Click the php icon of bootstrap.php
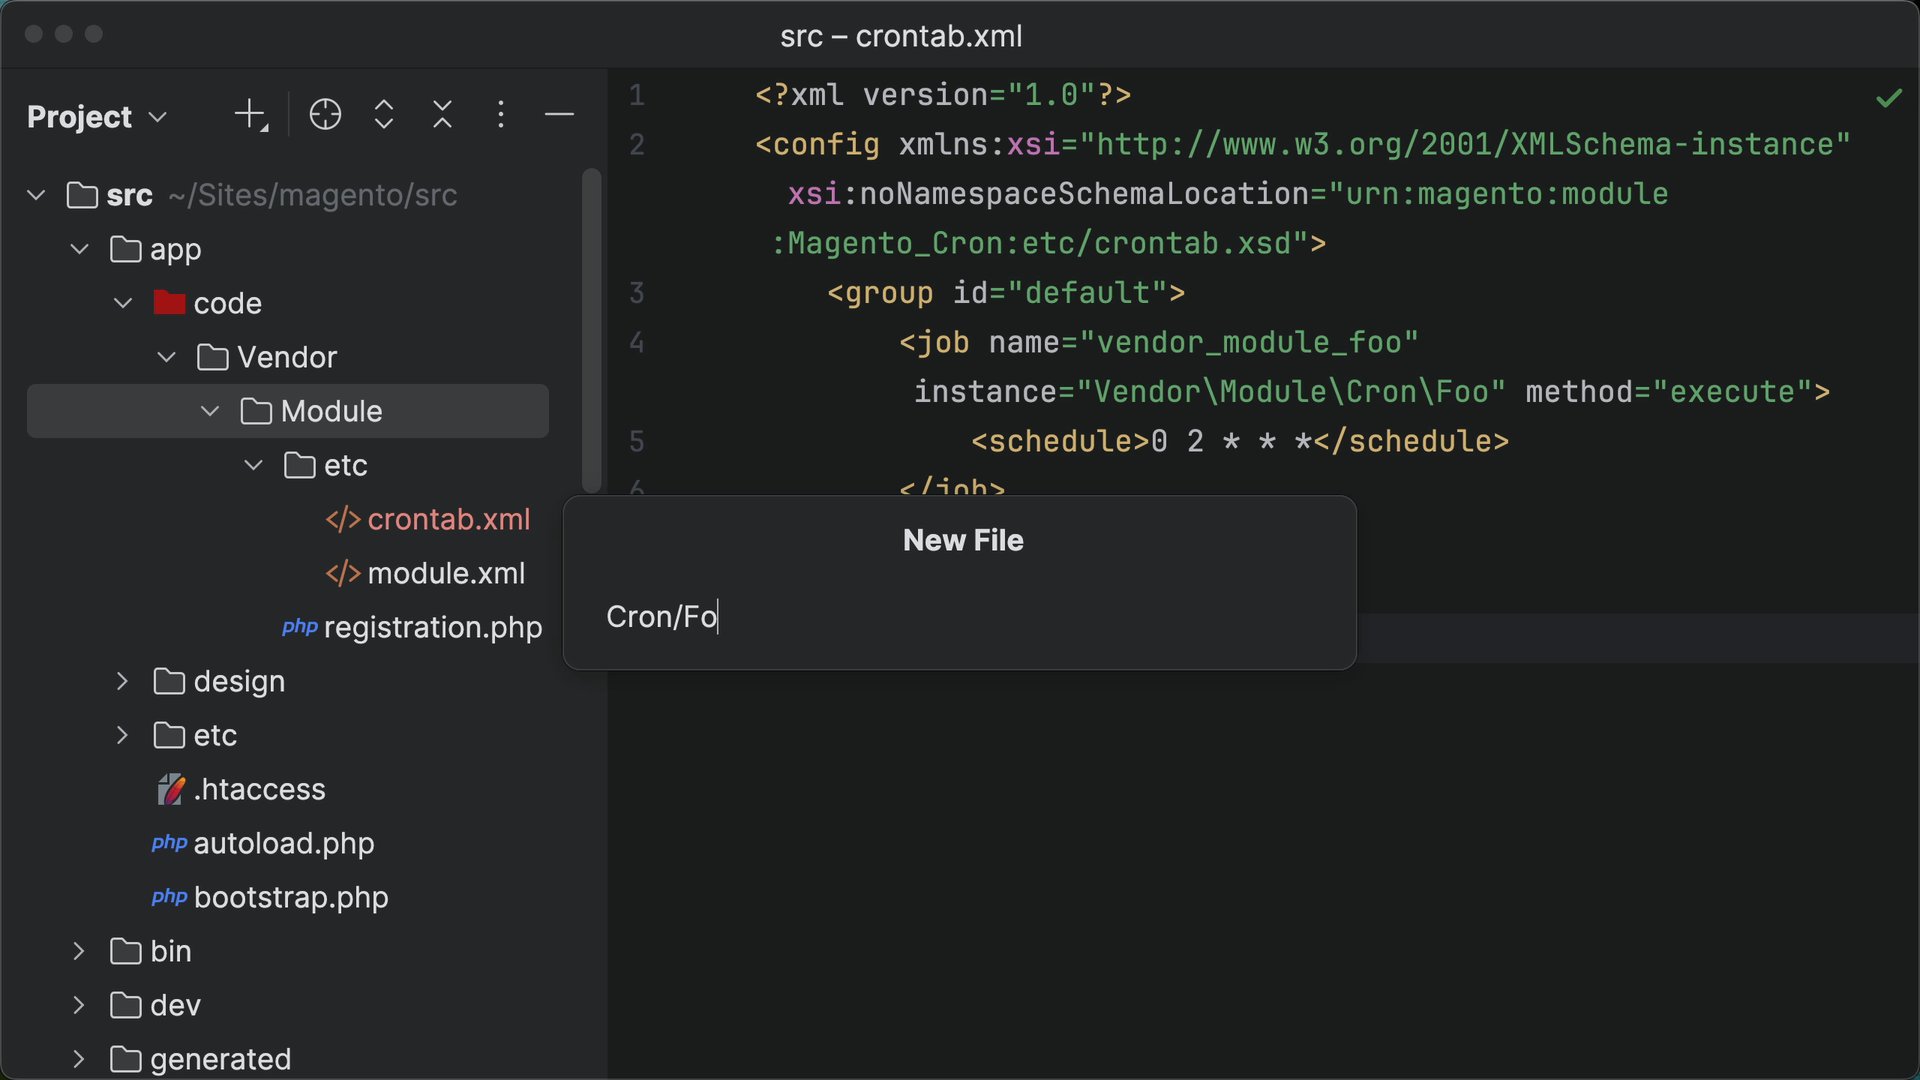1920x1080 pixels. pos(169,897)
